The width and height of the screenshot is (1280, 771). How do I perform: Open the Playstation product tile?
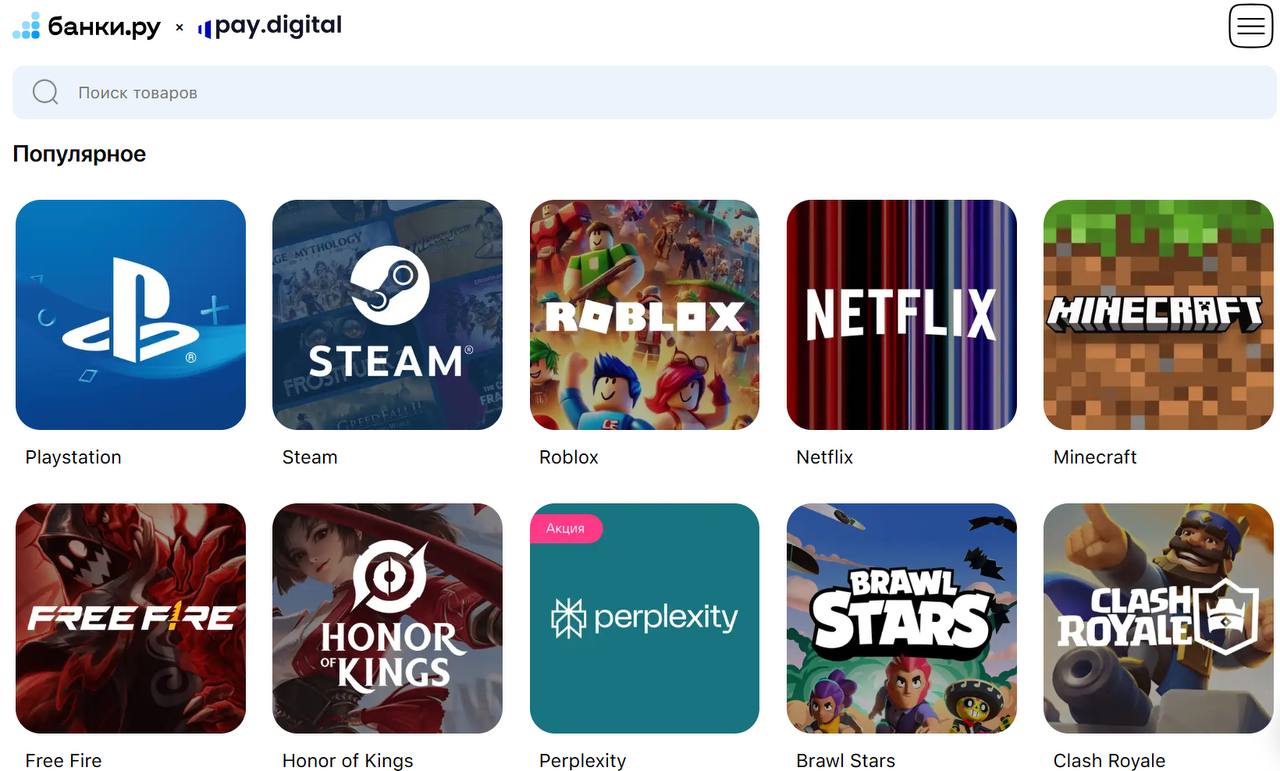pos(131,315)
